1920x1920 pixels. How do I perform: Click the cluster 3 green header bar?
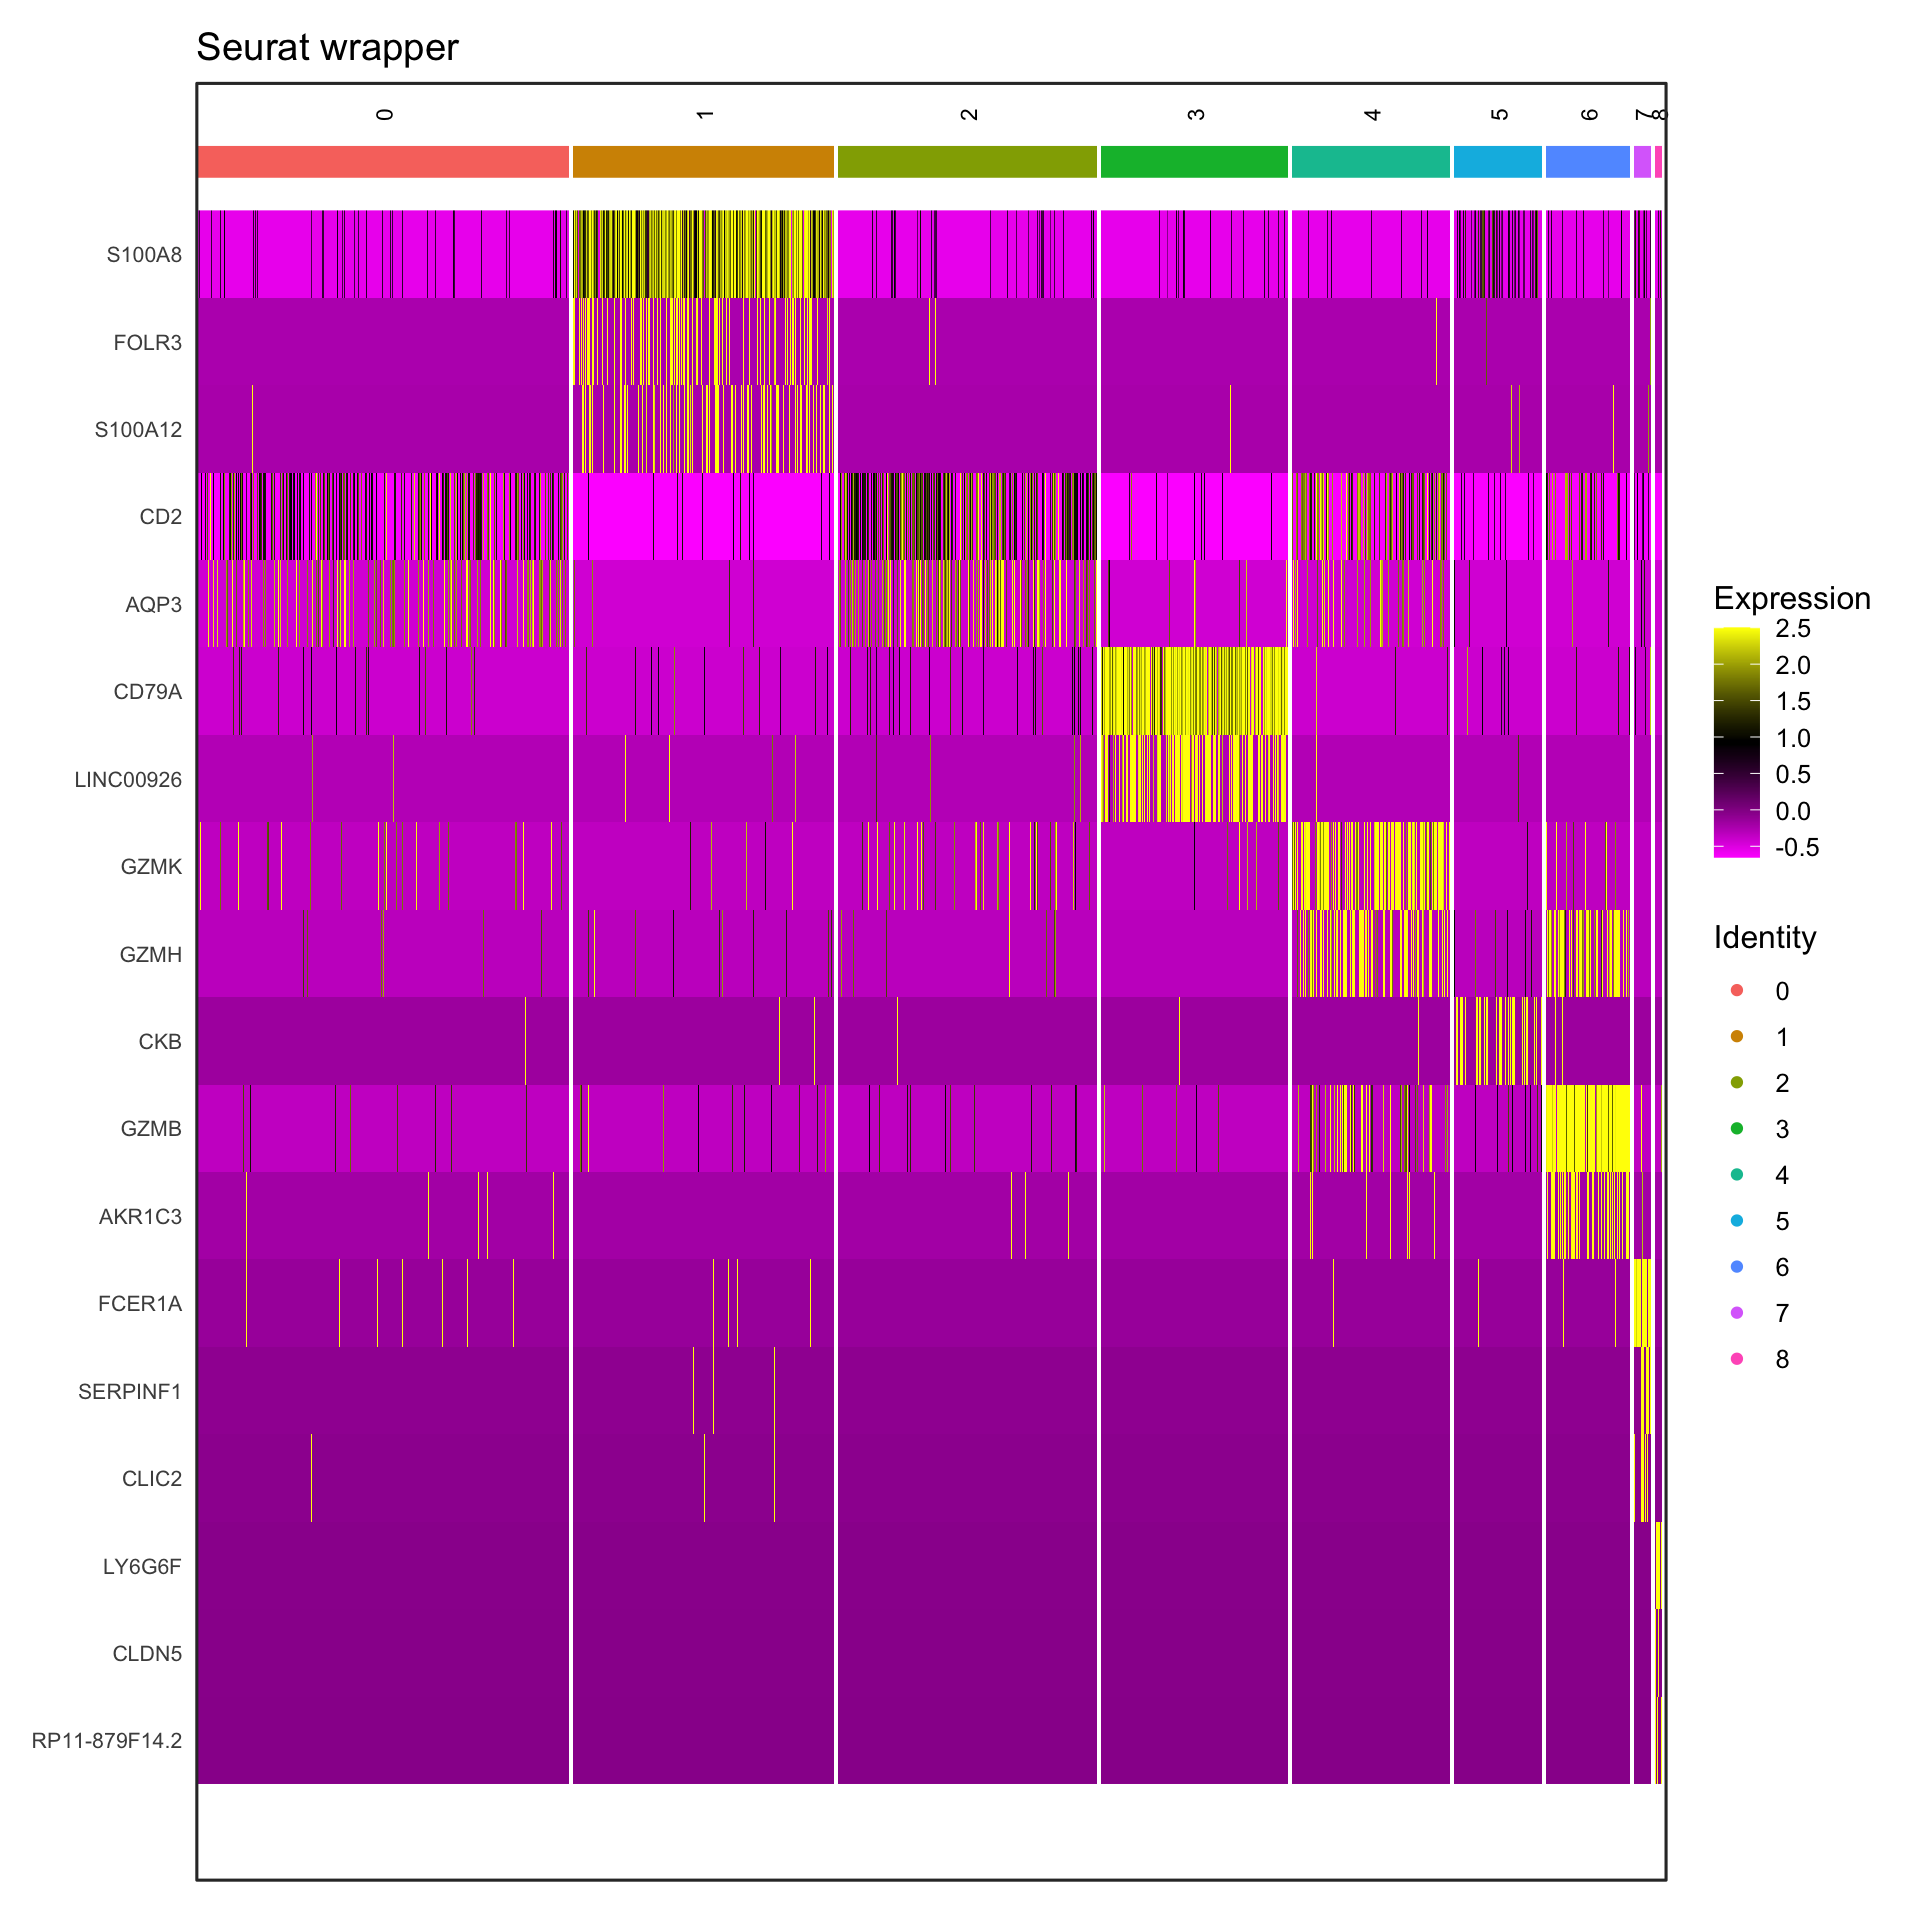pyautogui.click(x=1194, y=162)
